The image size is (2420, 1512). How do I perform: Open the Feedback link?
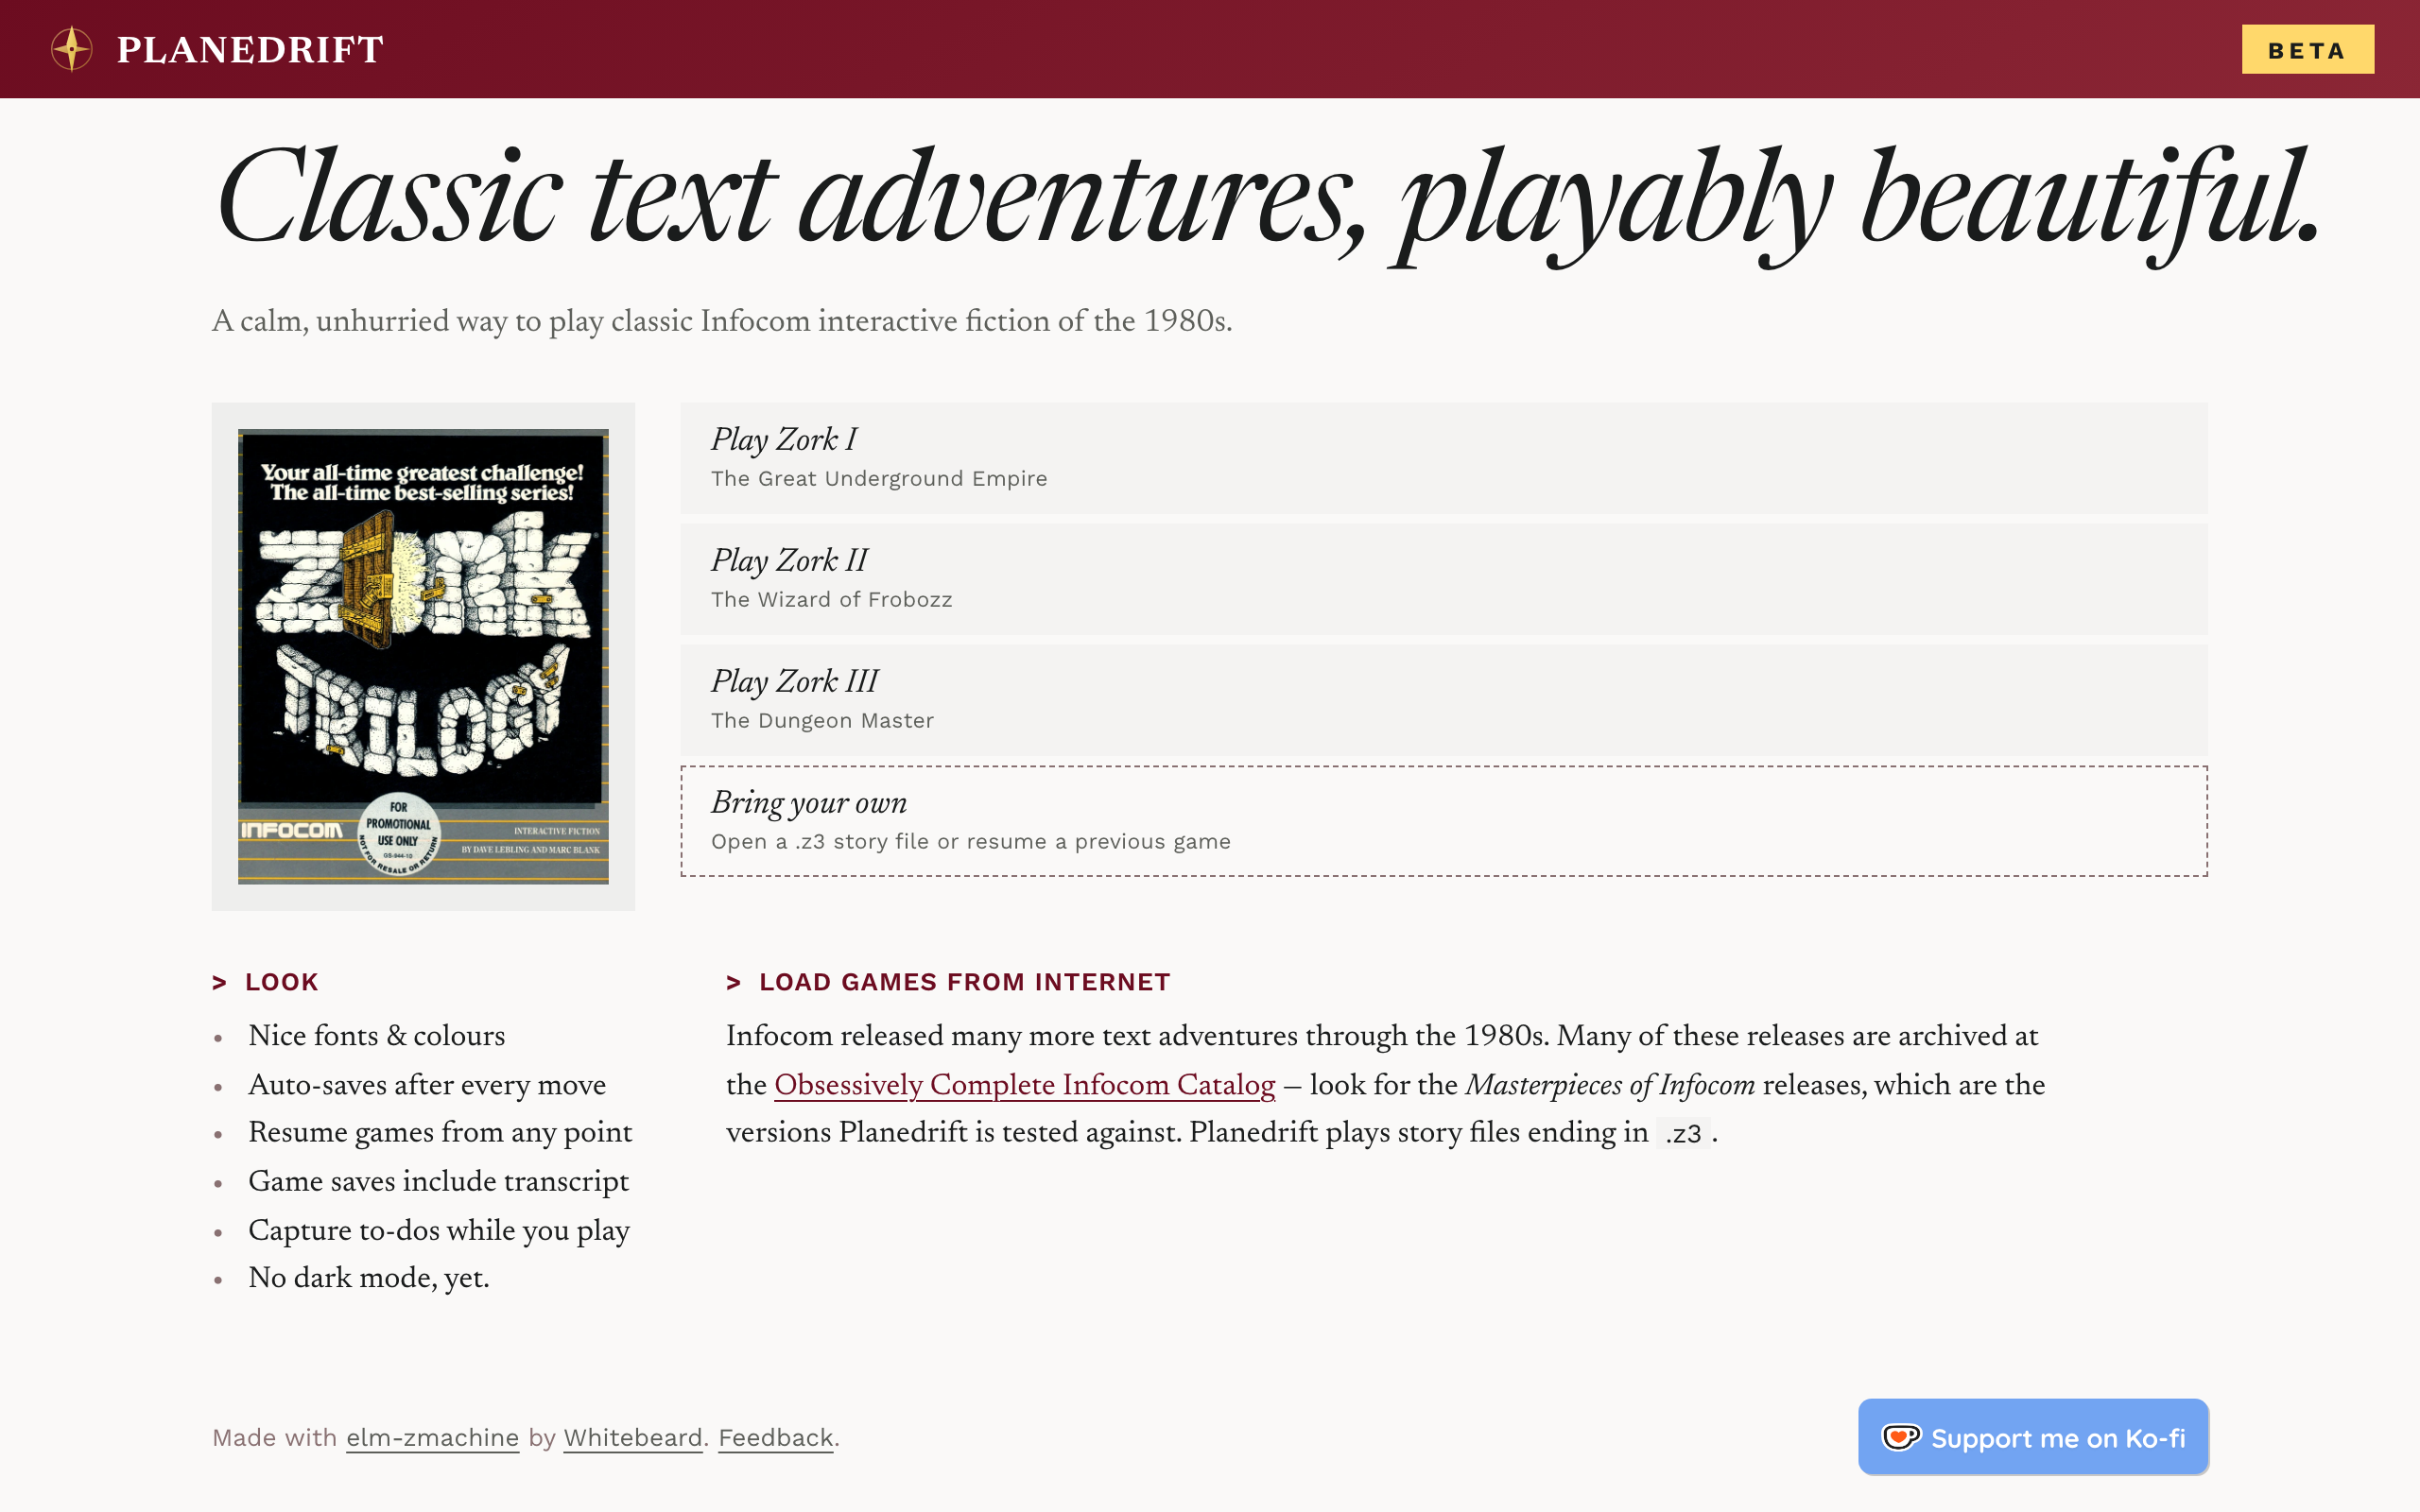pyautogui.click(x=775, y=1437)
